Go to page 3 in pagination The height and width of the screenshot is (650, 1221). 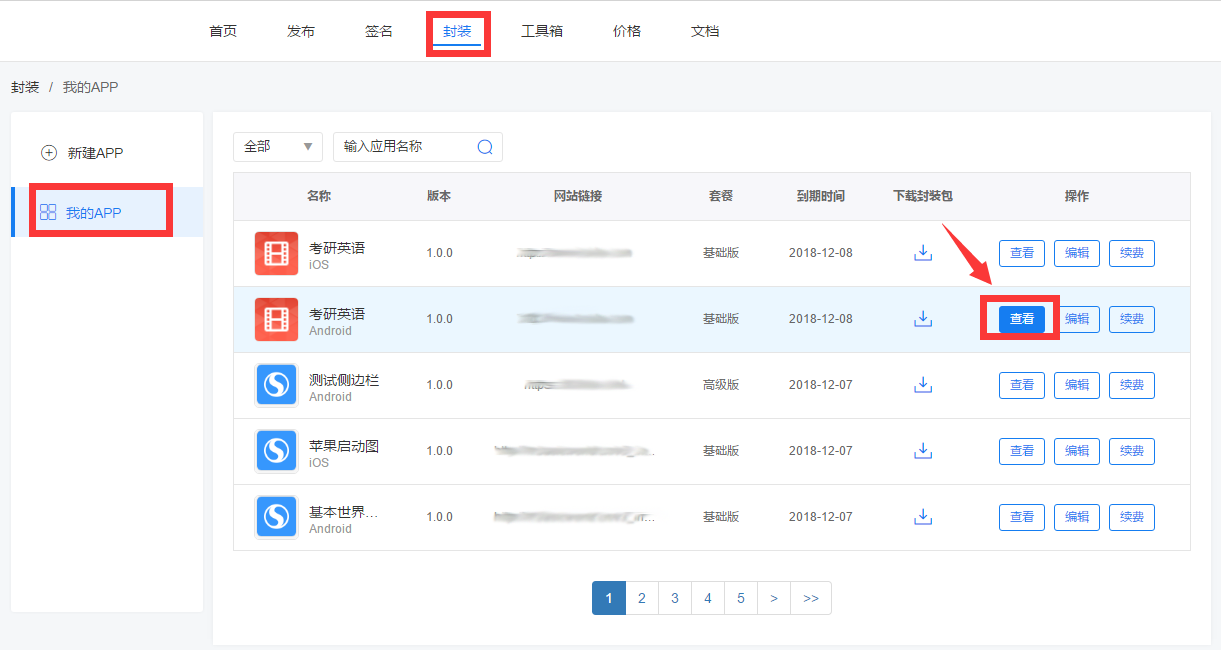point(675,598)
